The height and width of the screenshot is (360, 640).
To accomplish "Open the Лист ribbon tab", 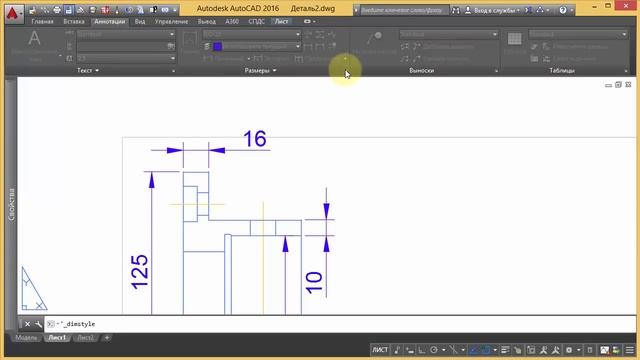I will pos(282,22).
